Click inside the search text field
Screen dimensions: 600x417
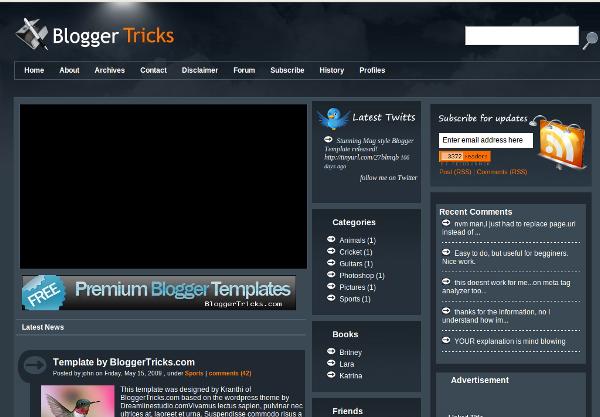pos(522,36)
